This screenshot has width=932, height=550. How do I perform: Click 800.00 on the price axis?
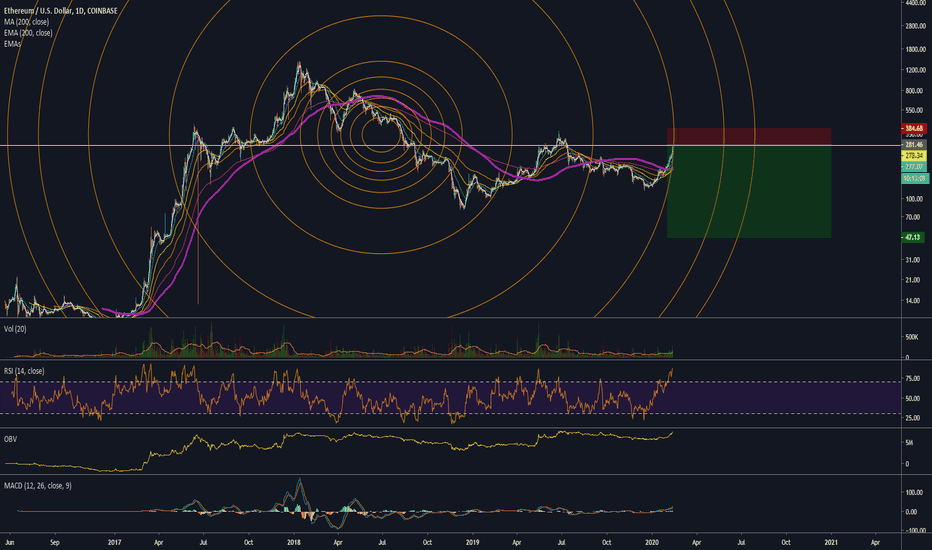[914, 91]
